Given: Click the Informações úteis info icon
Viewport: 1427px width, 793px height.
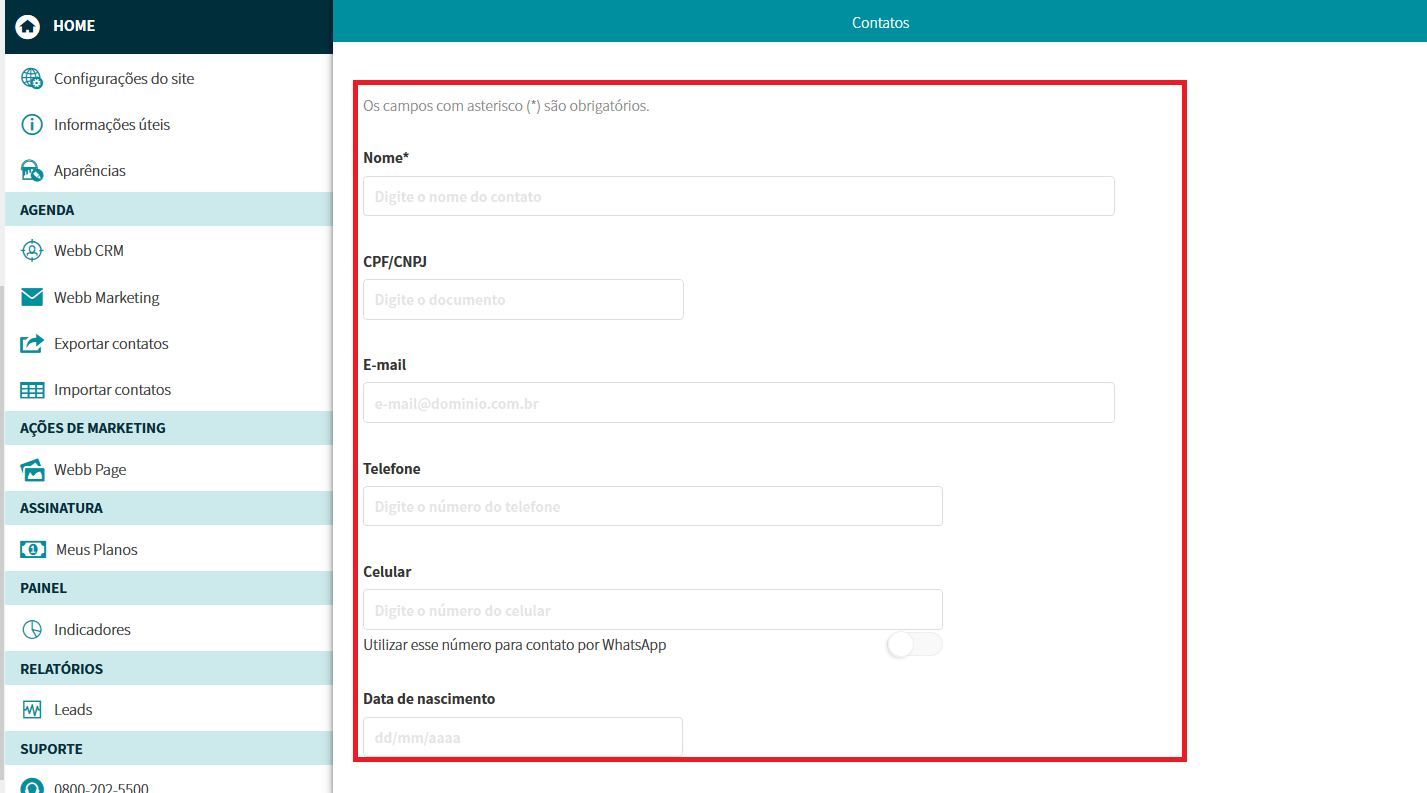Looking at the screenshot, I should pyautogui.click(x=32, y=125).
